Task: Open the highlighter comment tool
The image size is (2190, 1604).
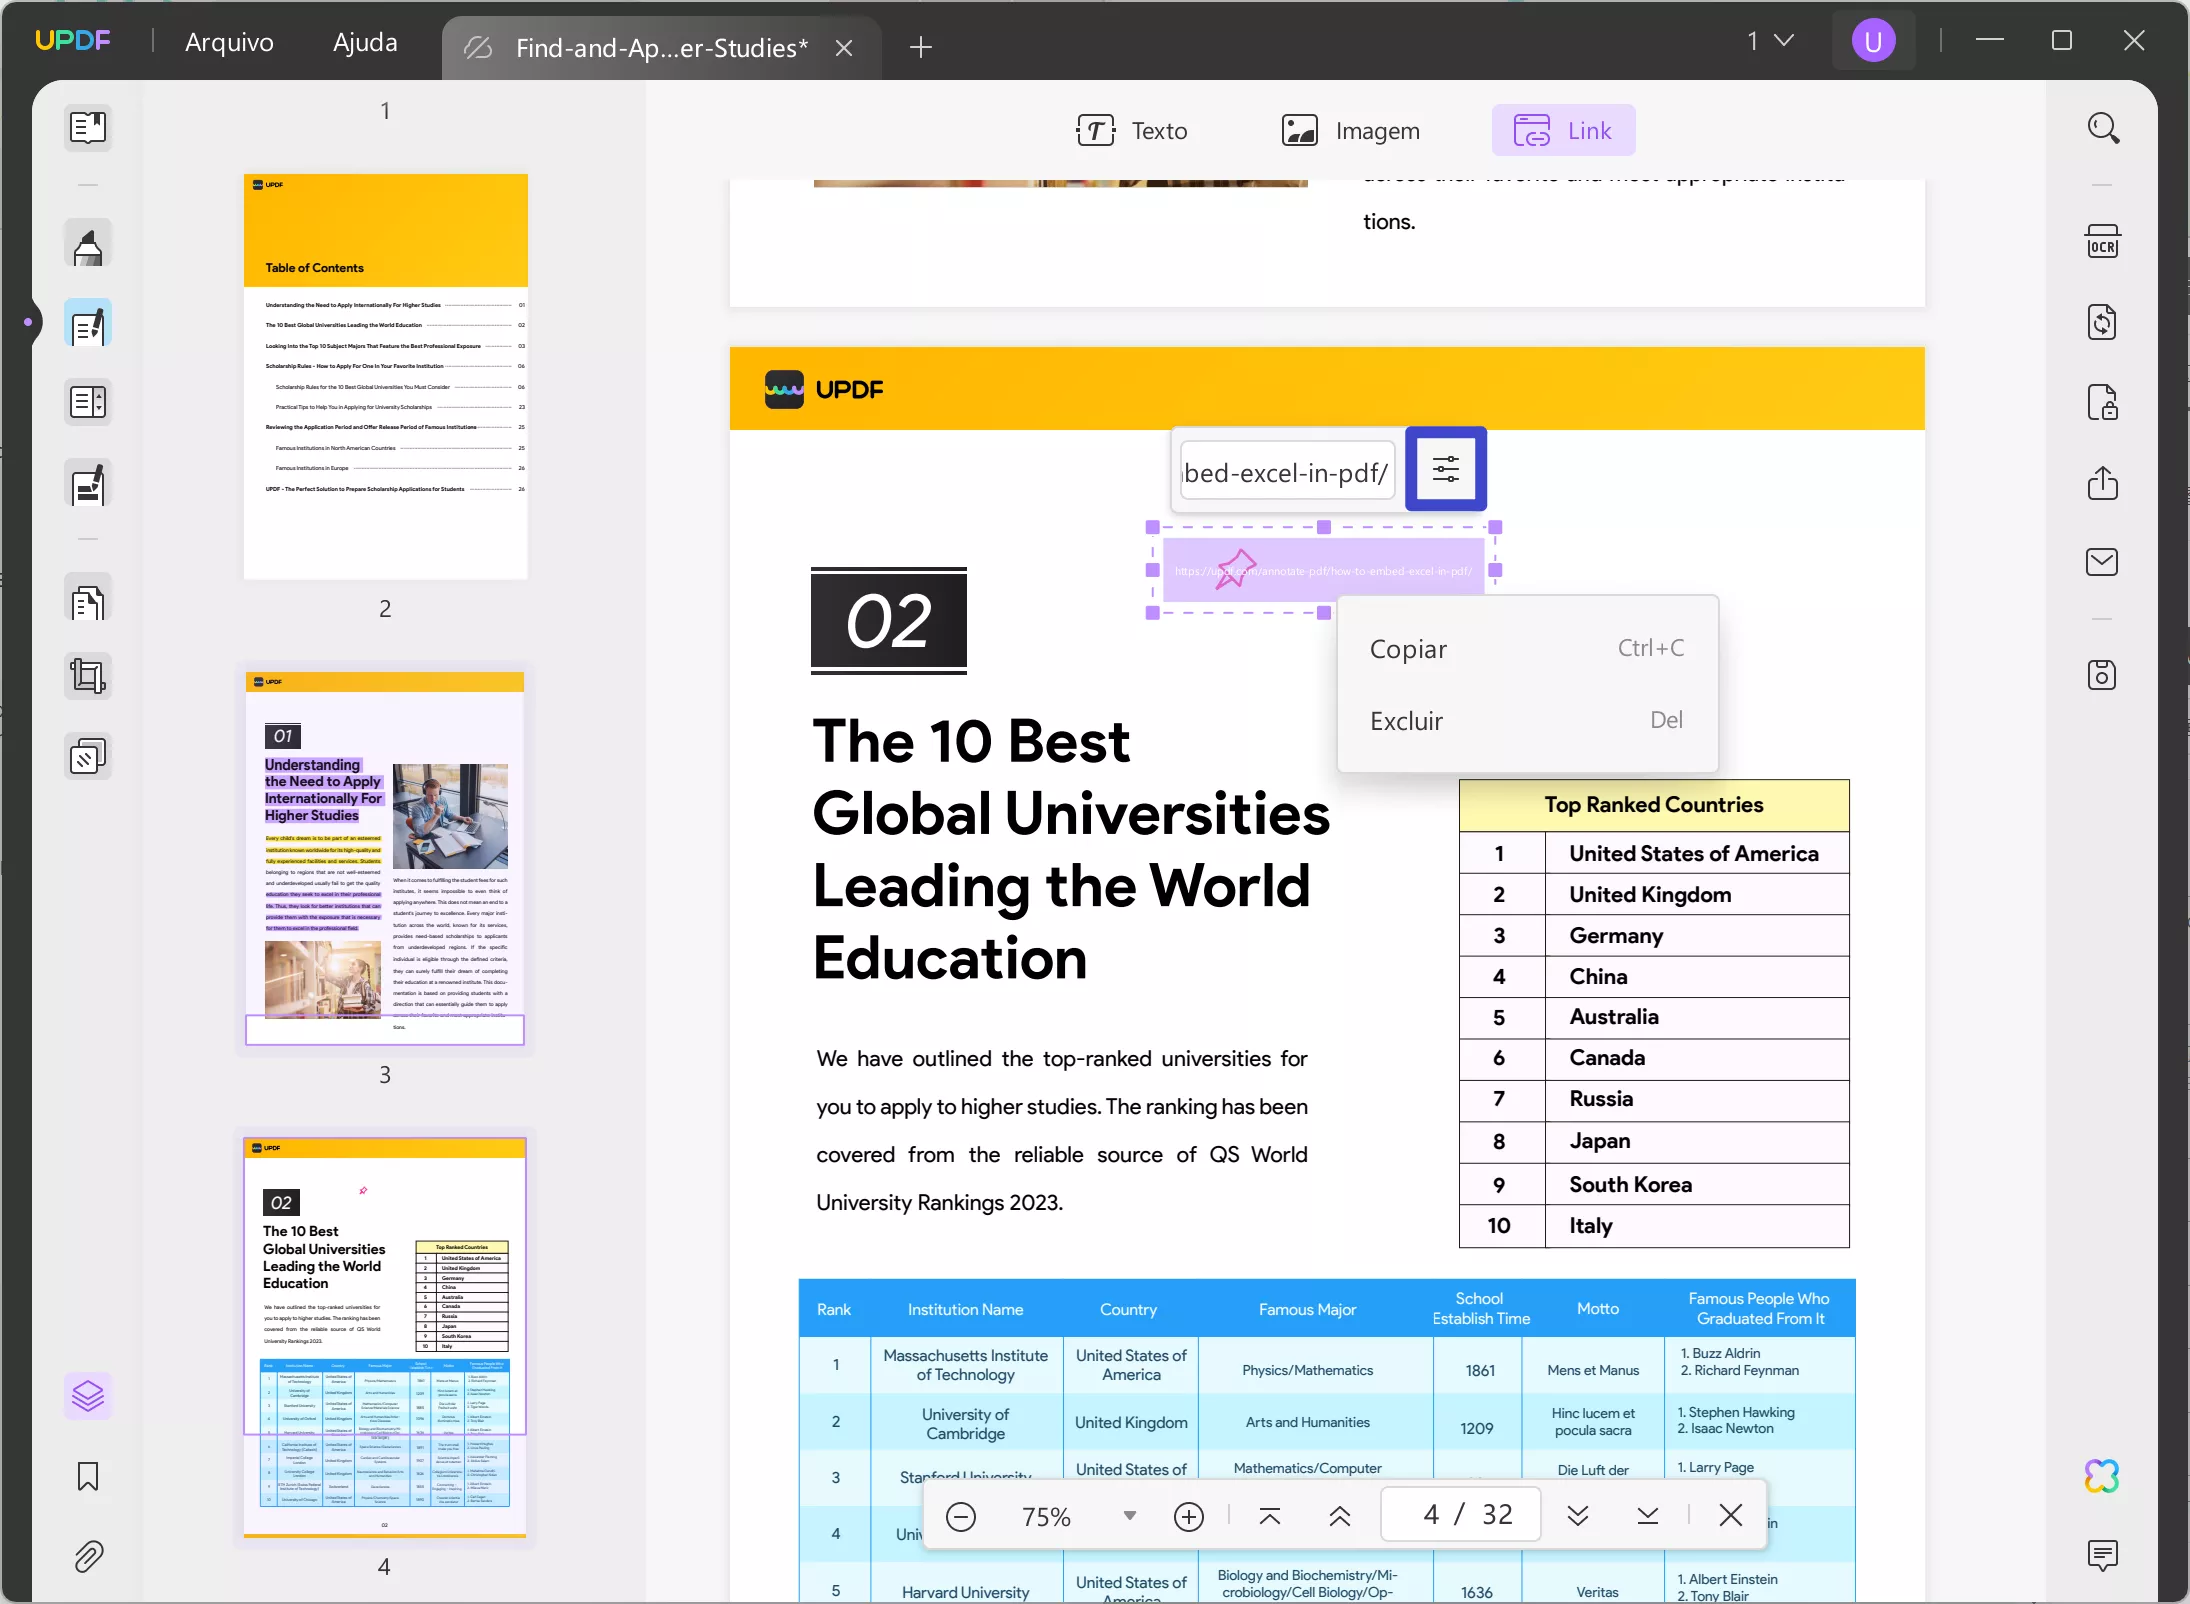Action: [88, 245]
